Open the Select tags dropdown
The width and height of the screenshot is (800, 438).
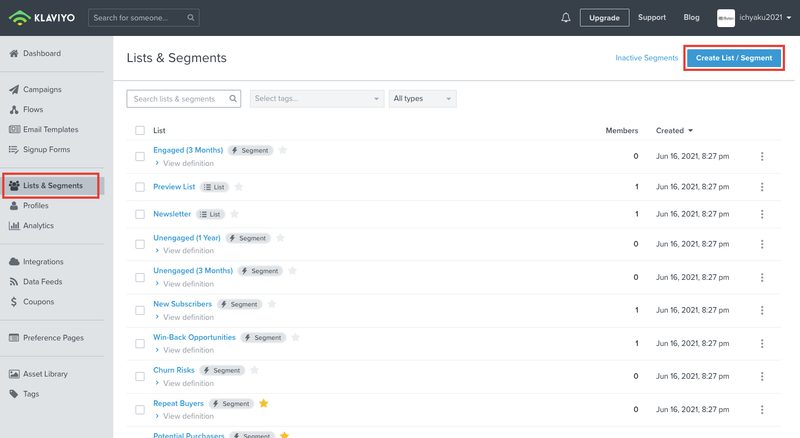(317, 99)
